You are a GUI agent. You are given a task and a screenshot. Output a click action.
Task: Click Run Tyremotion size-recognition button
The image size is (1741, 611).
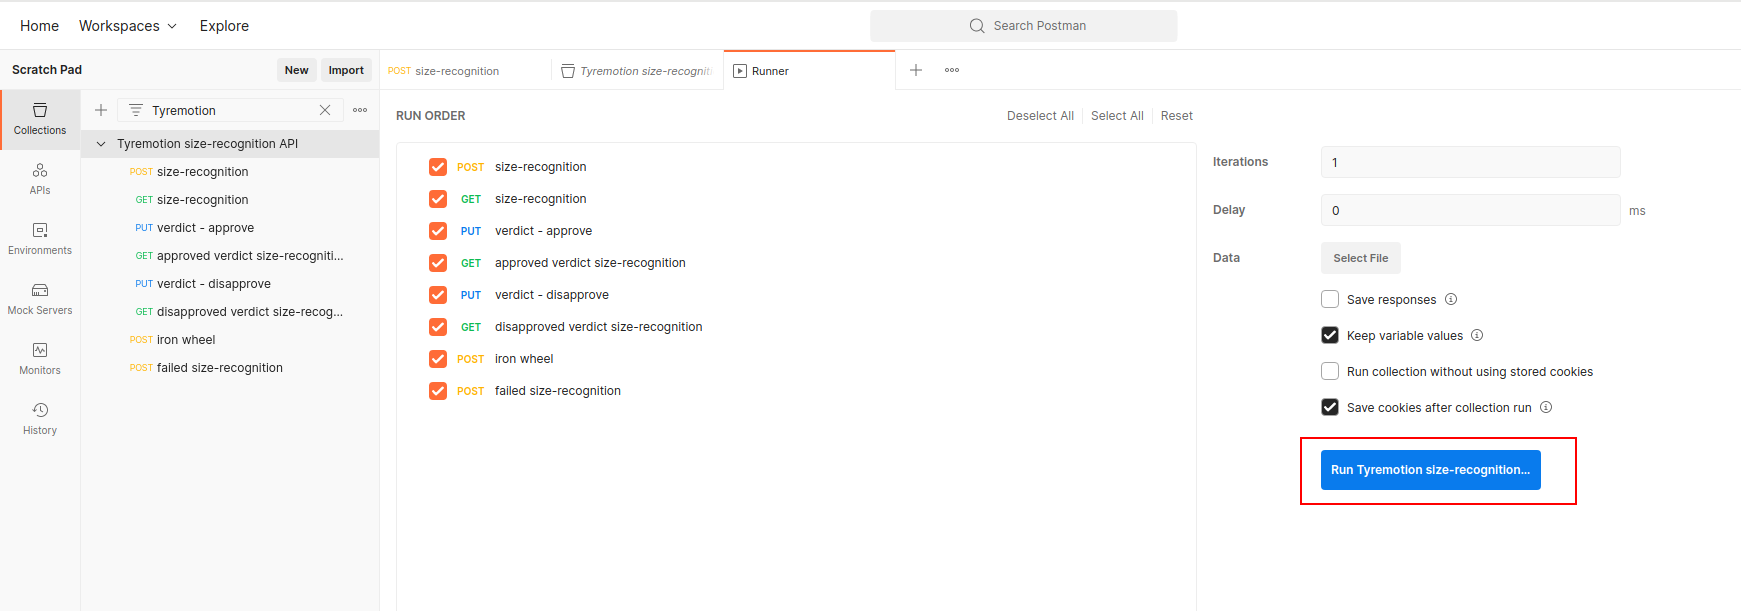click(1430, 470)
